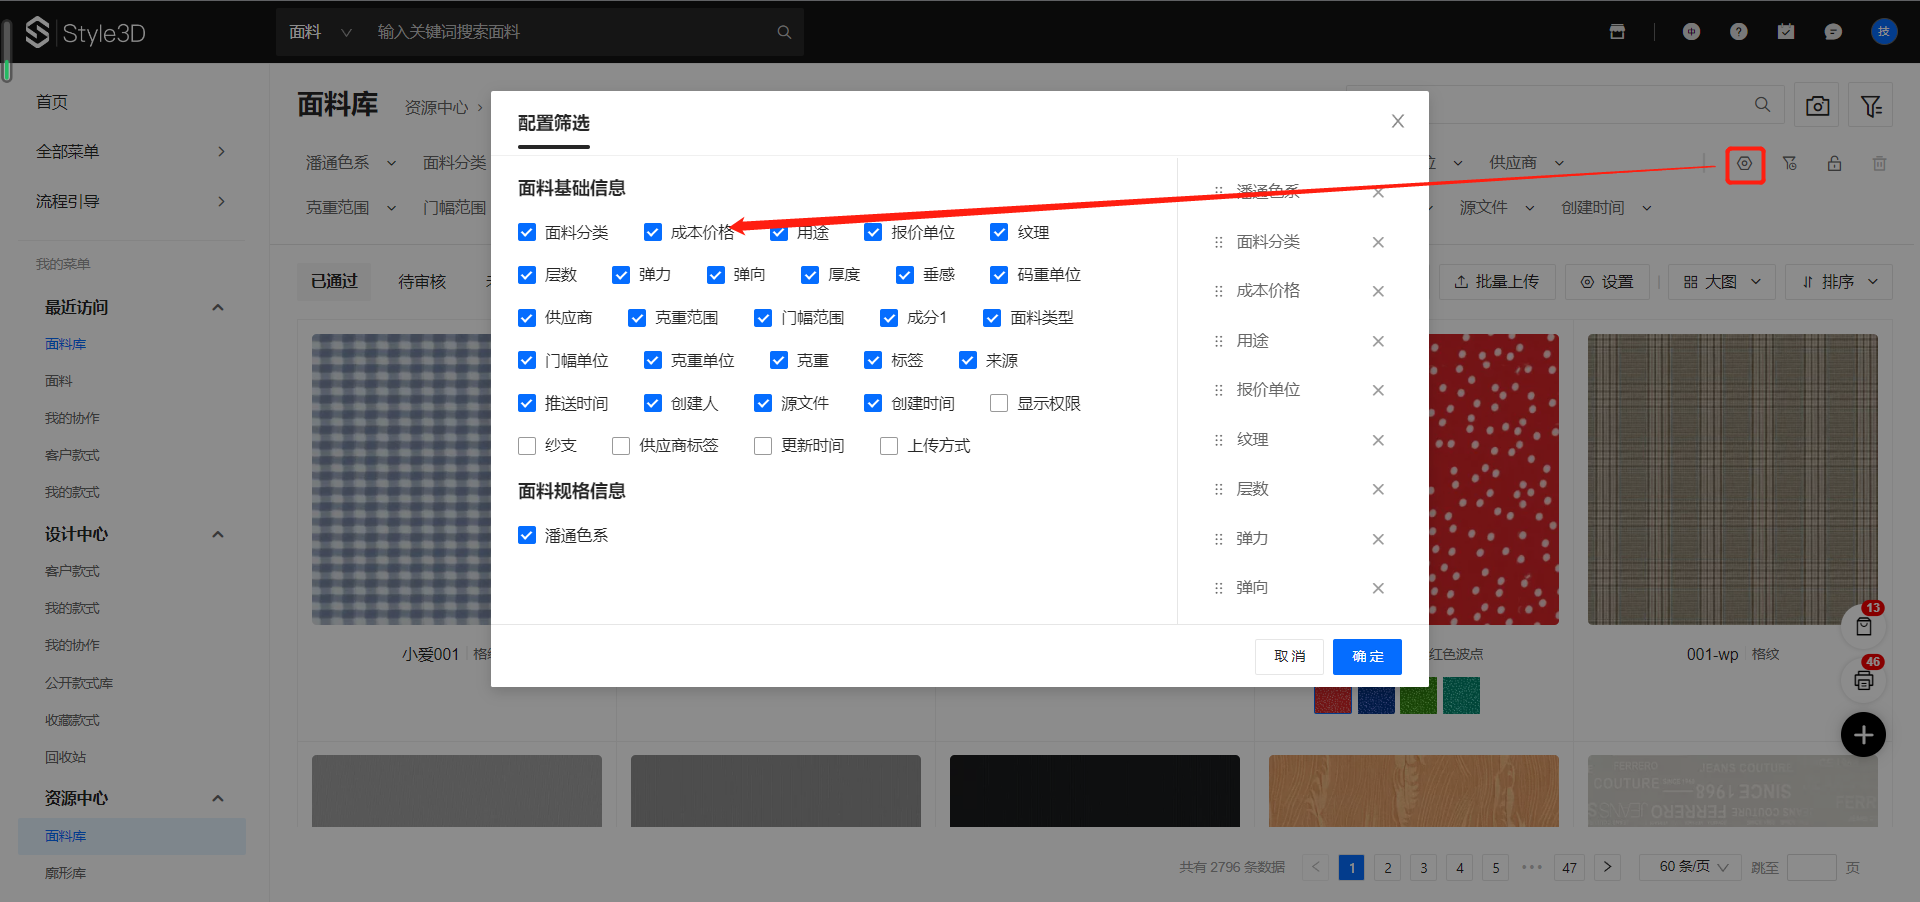
Task: Uncheck the 成本价格 checkbox
Action: pyautogui.click(x=653, y=232)
